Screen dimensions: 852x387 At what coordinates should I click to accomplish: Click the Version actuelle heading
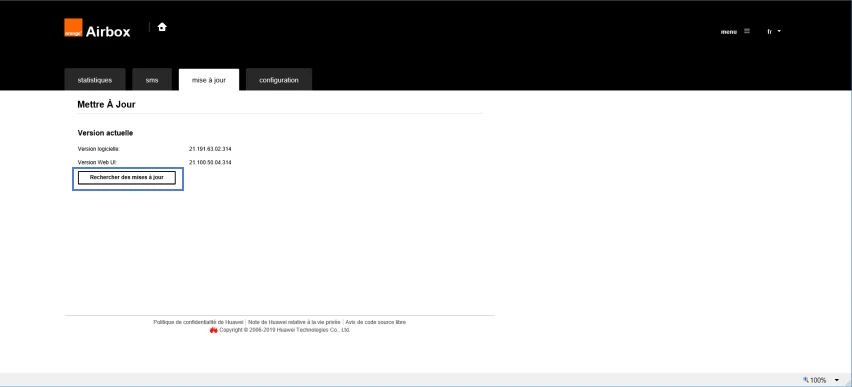point(105,133)
